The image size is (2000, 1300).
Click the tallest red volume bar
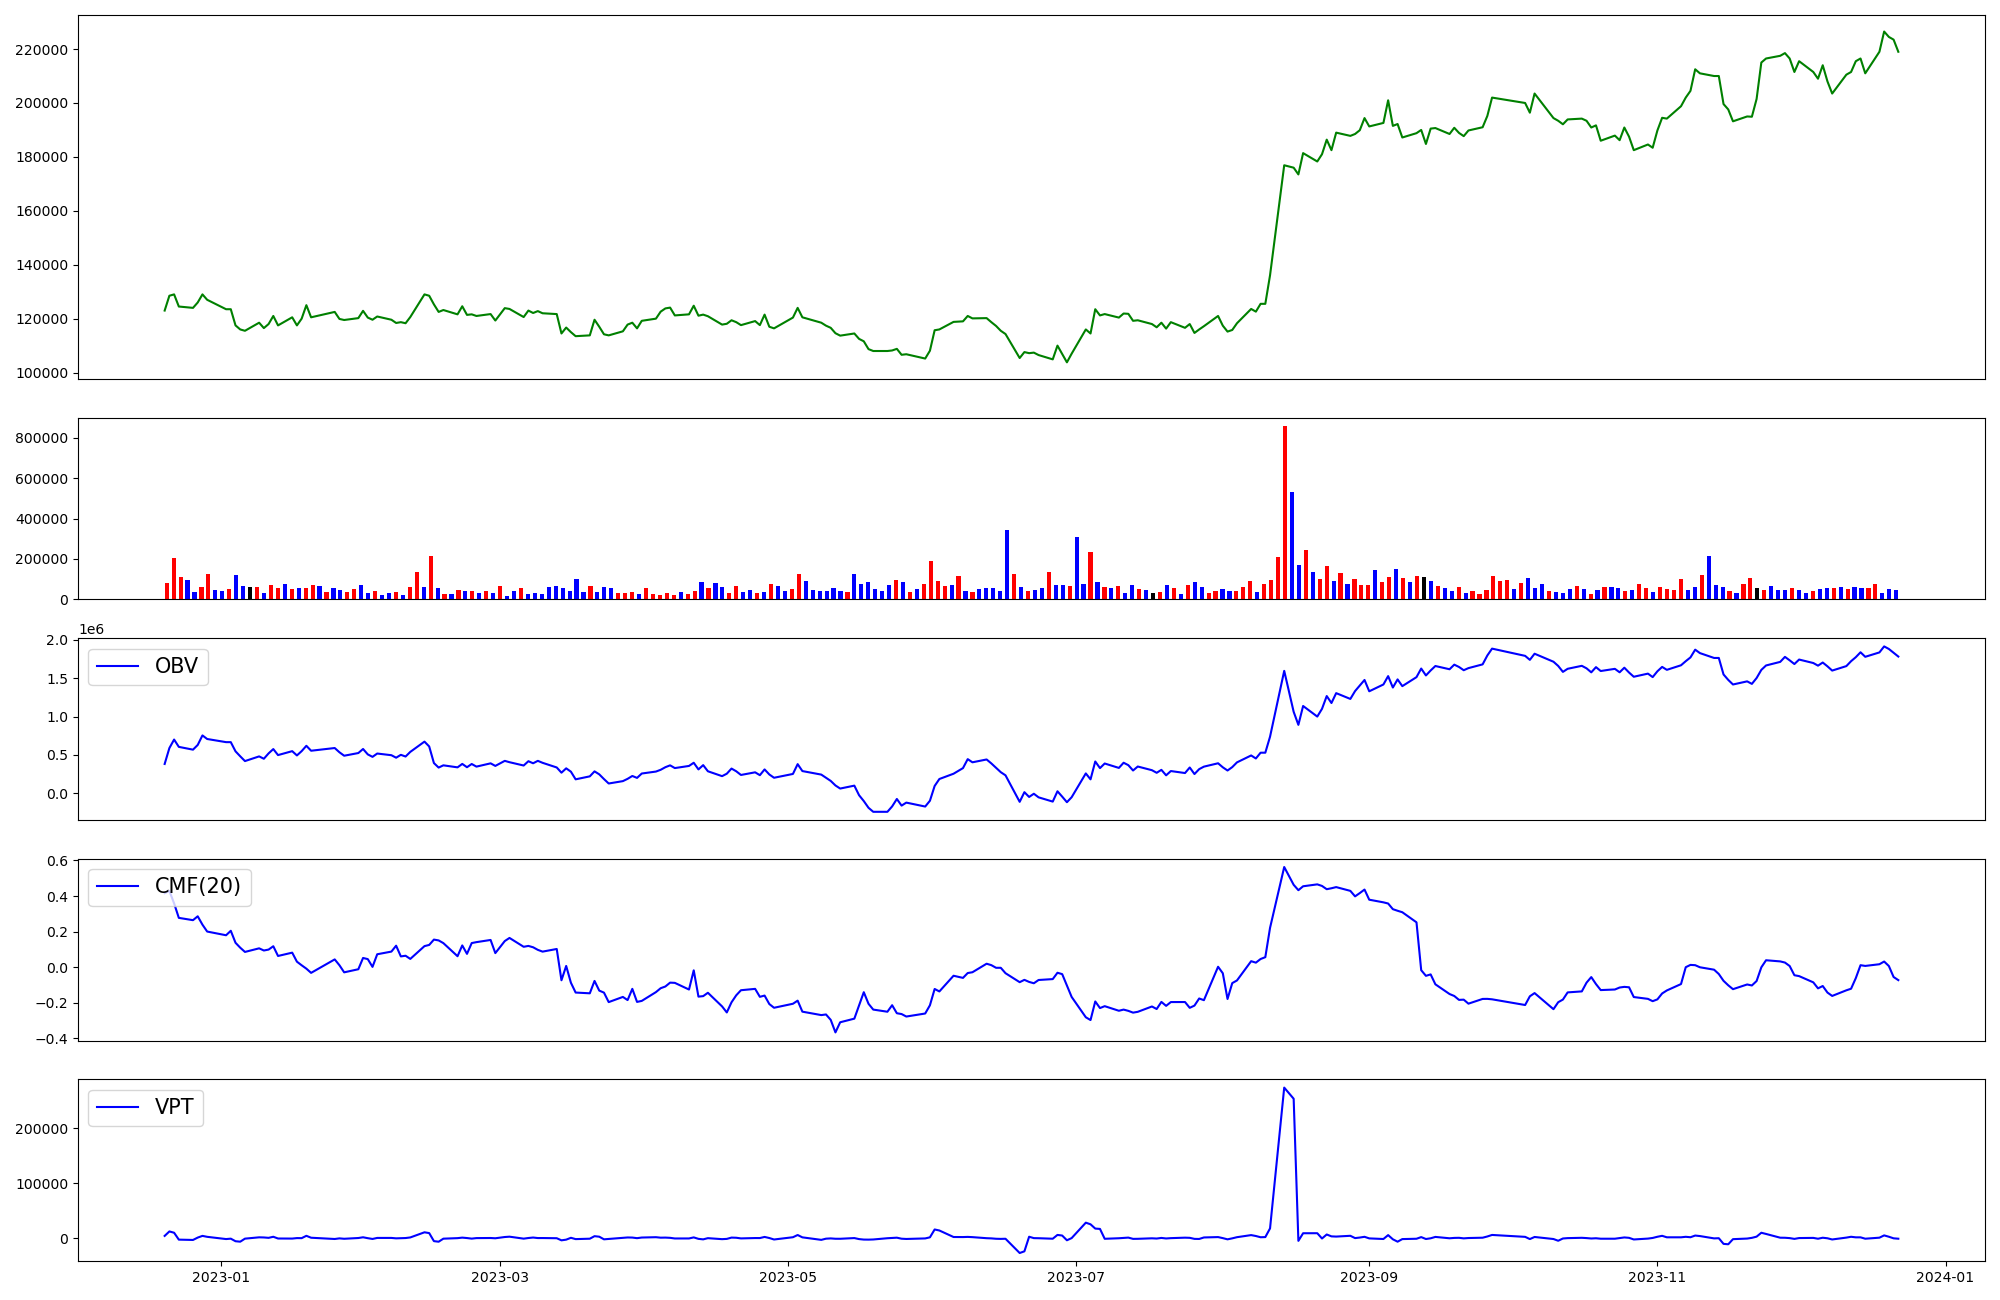pyautogui.click(x=1285, y=512)
